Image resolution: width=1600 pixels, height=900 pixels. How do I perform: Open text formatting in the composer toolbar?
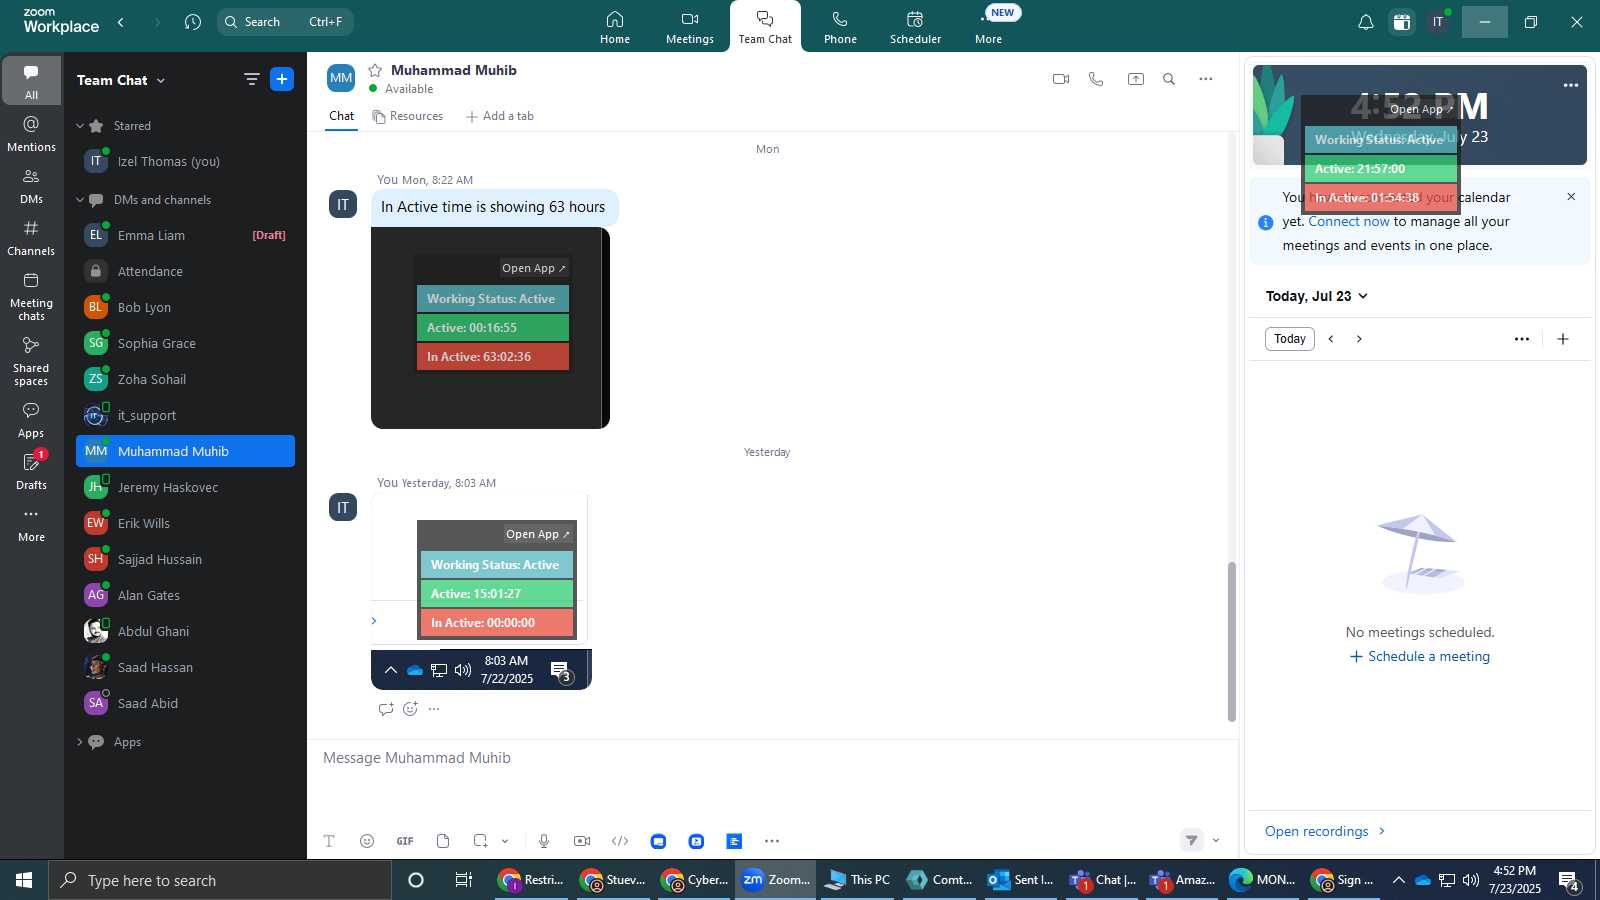(x=329, y=841)
